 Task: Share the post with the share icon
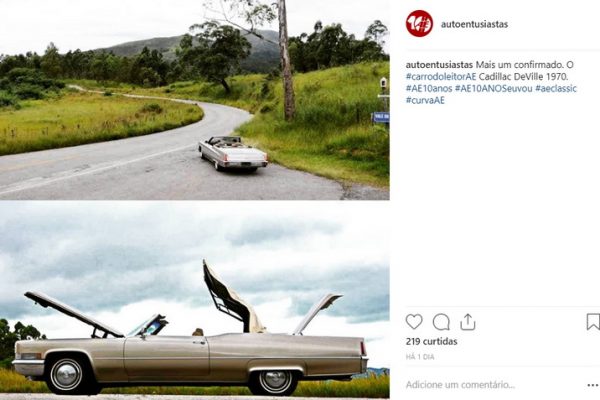[x=468, y=322]
